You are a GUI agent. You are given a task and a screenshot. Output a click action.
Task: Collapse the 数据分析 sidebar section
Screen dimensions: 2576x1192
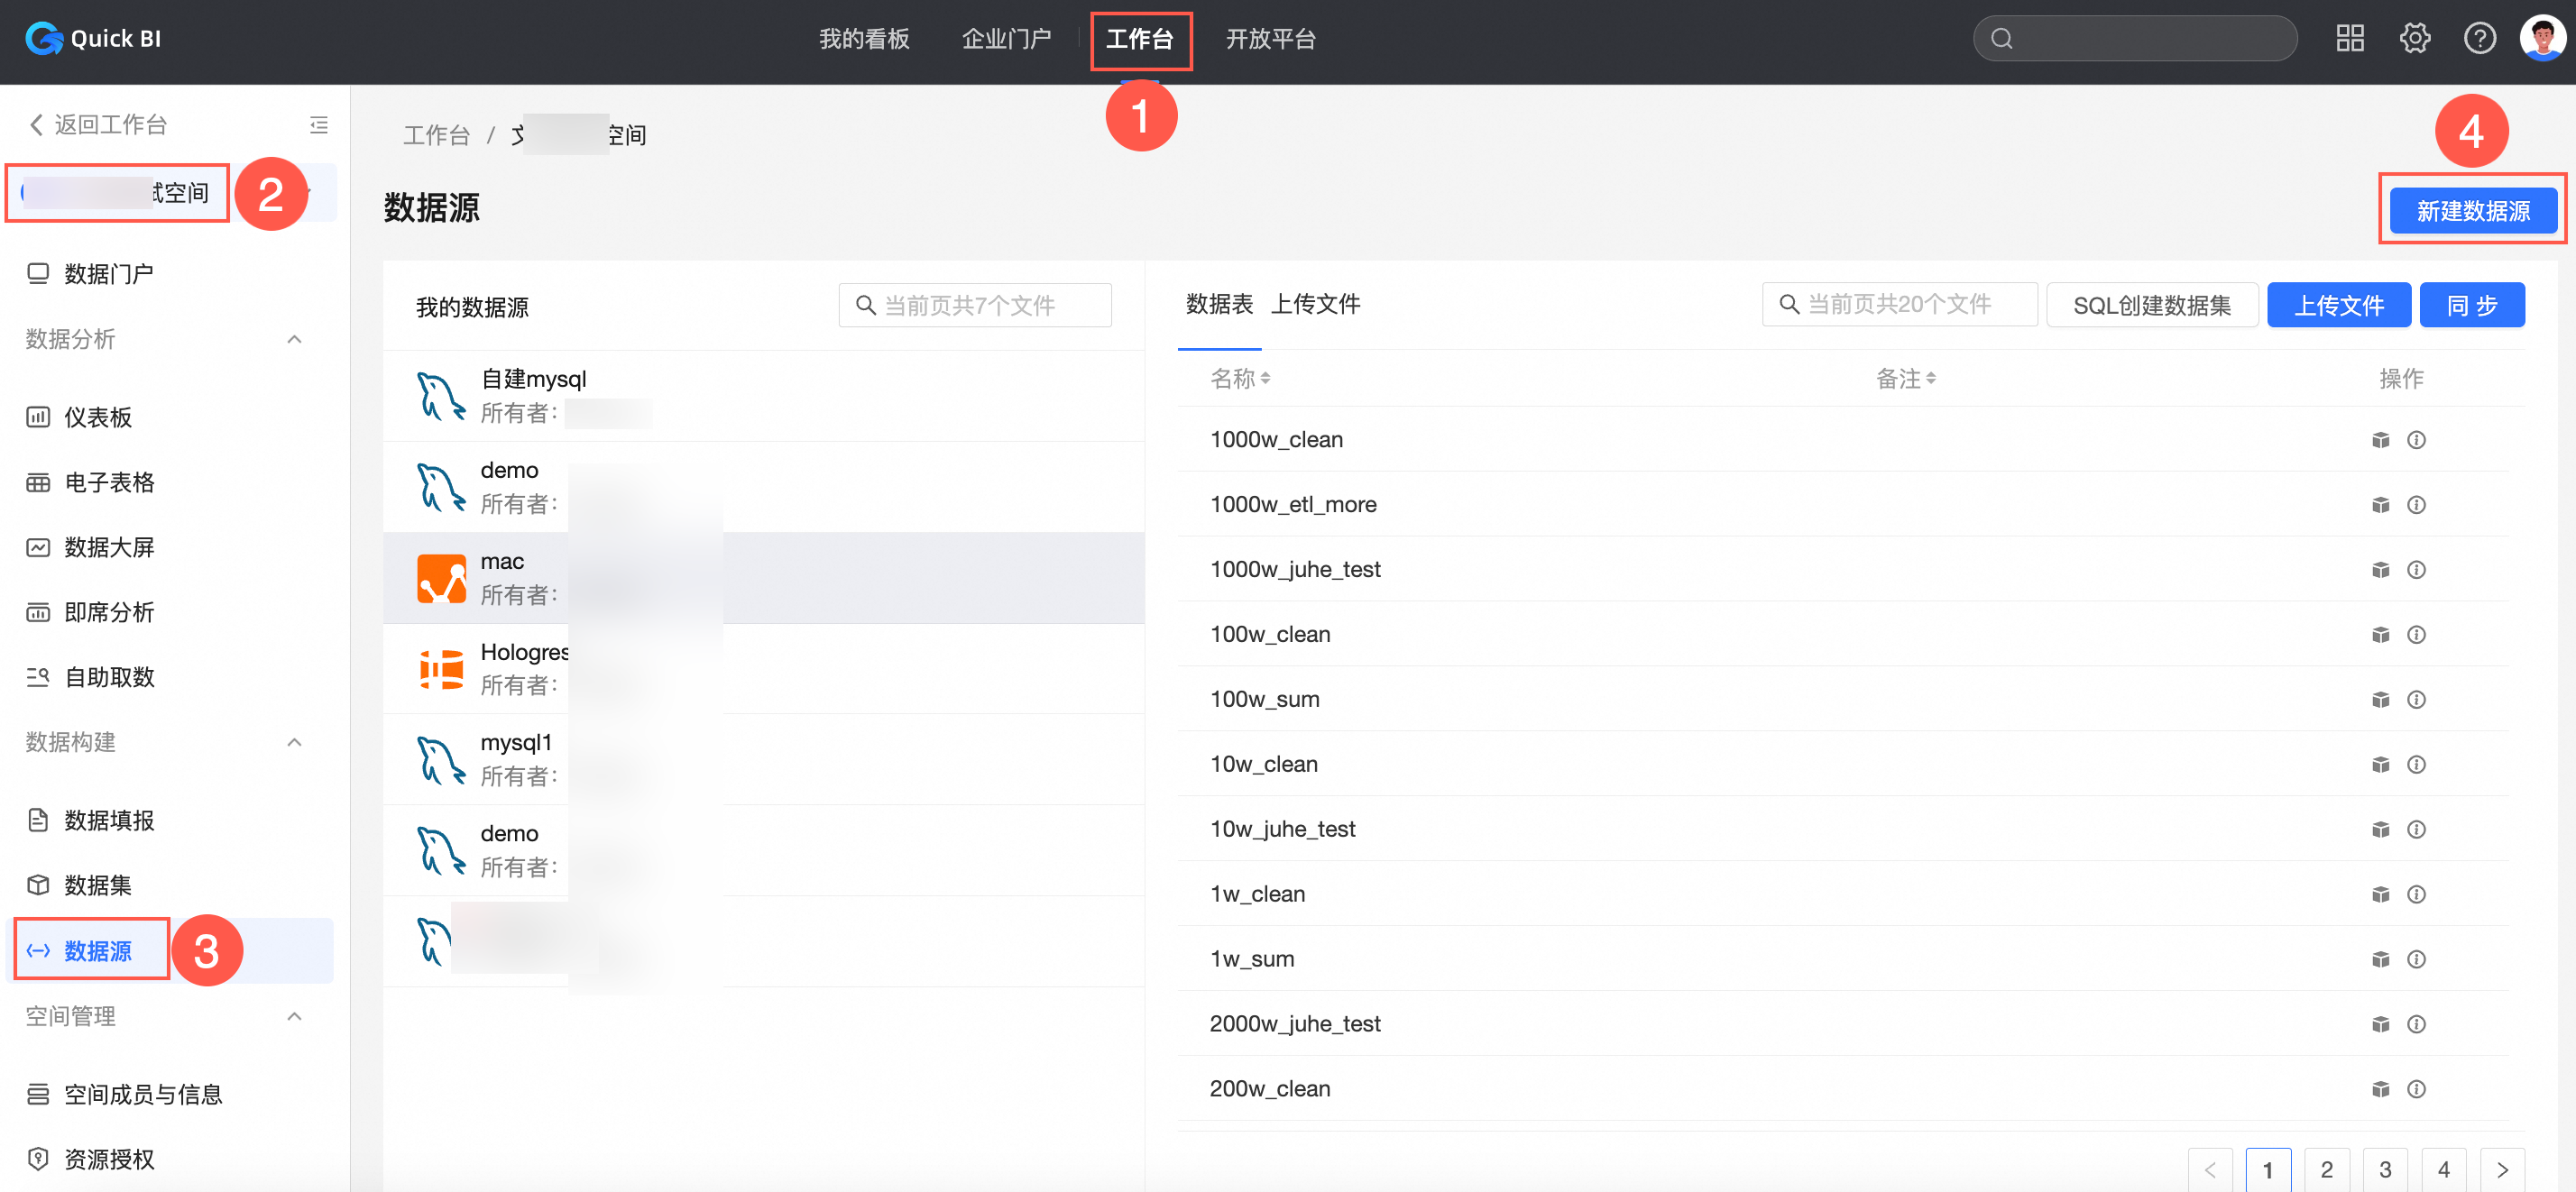coord(294,340)
